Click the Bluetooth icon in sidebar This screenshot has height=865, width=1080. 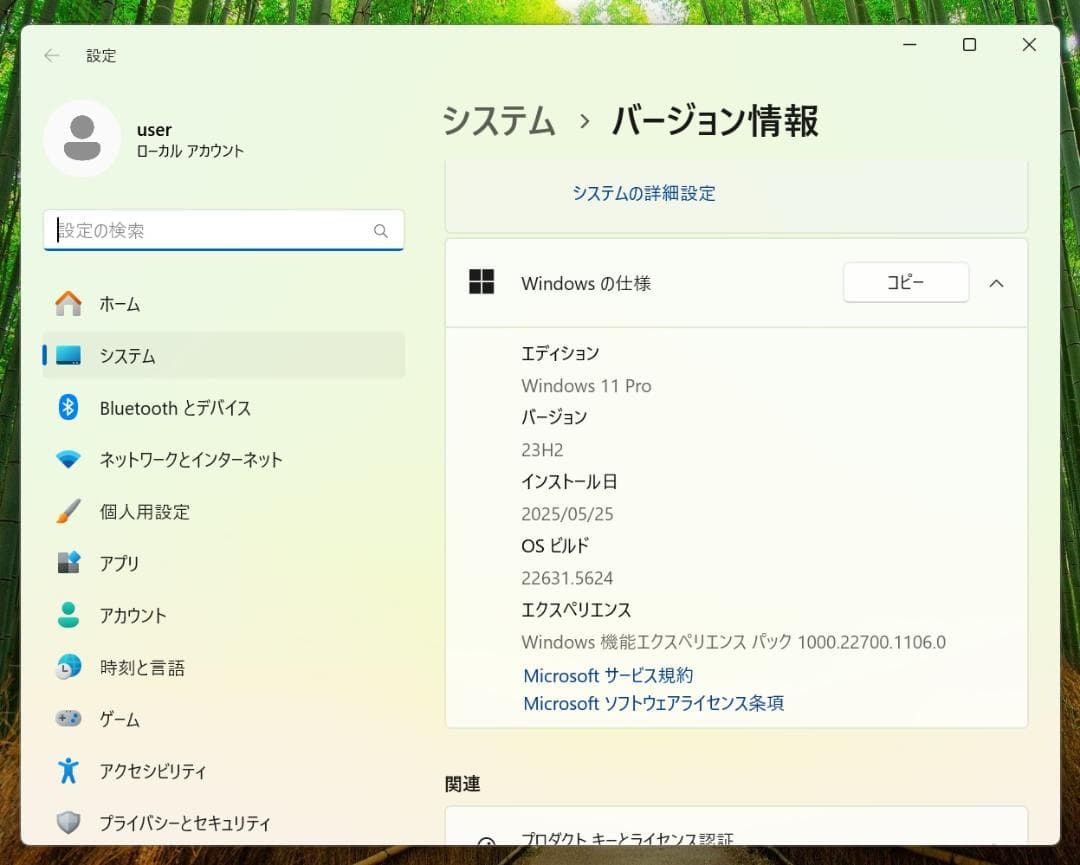click(x=68, y=408)
